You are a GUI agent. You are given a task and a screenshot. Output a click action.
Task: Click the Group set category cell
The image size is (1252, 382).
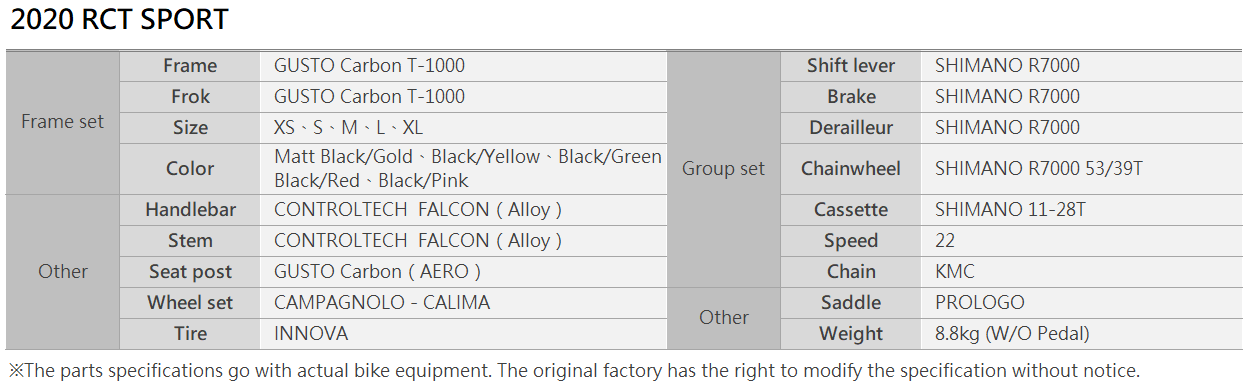click(x=723, y=169)
